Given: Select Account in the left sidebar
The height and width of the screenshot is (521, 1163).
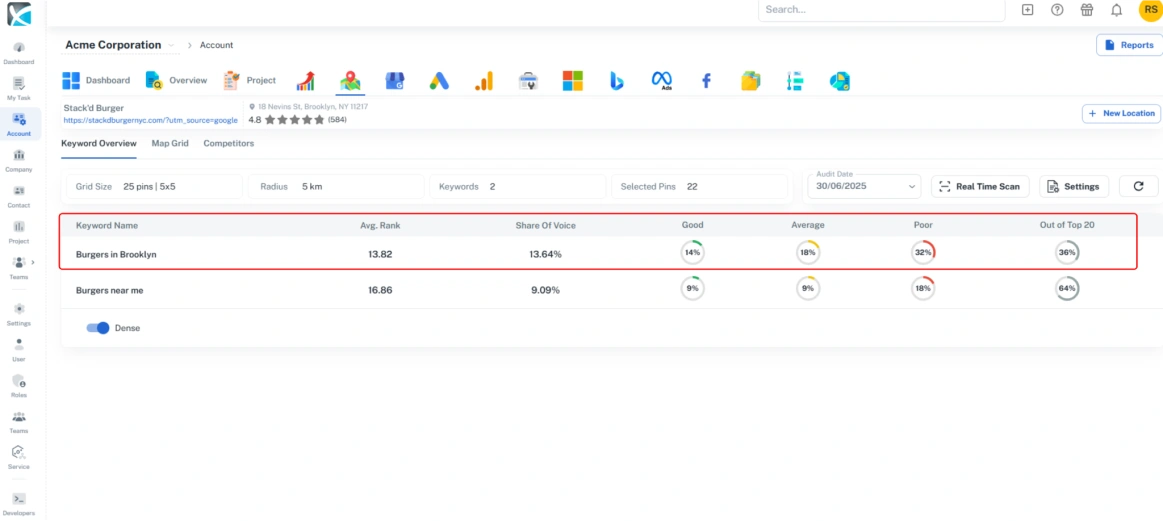Looking at the screenshot, I should tap(19, 124).
